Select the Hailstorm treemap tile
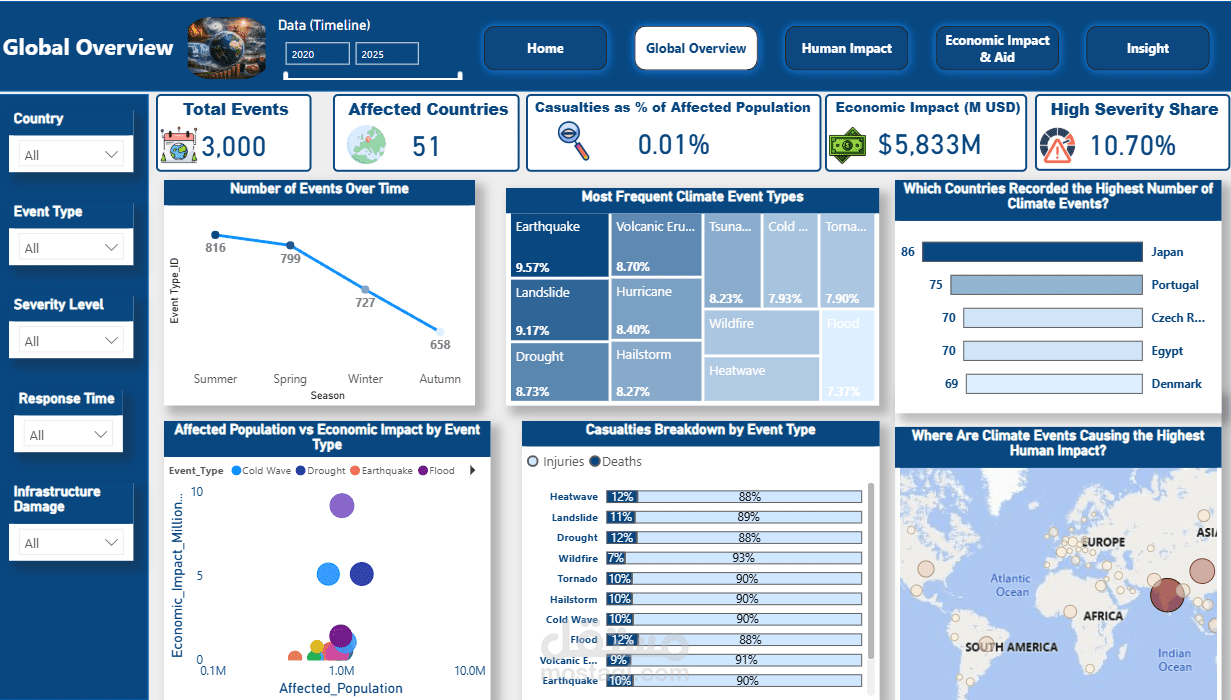 [656, 372]
